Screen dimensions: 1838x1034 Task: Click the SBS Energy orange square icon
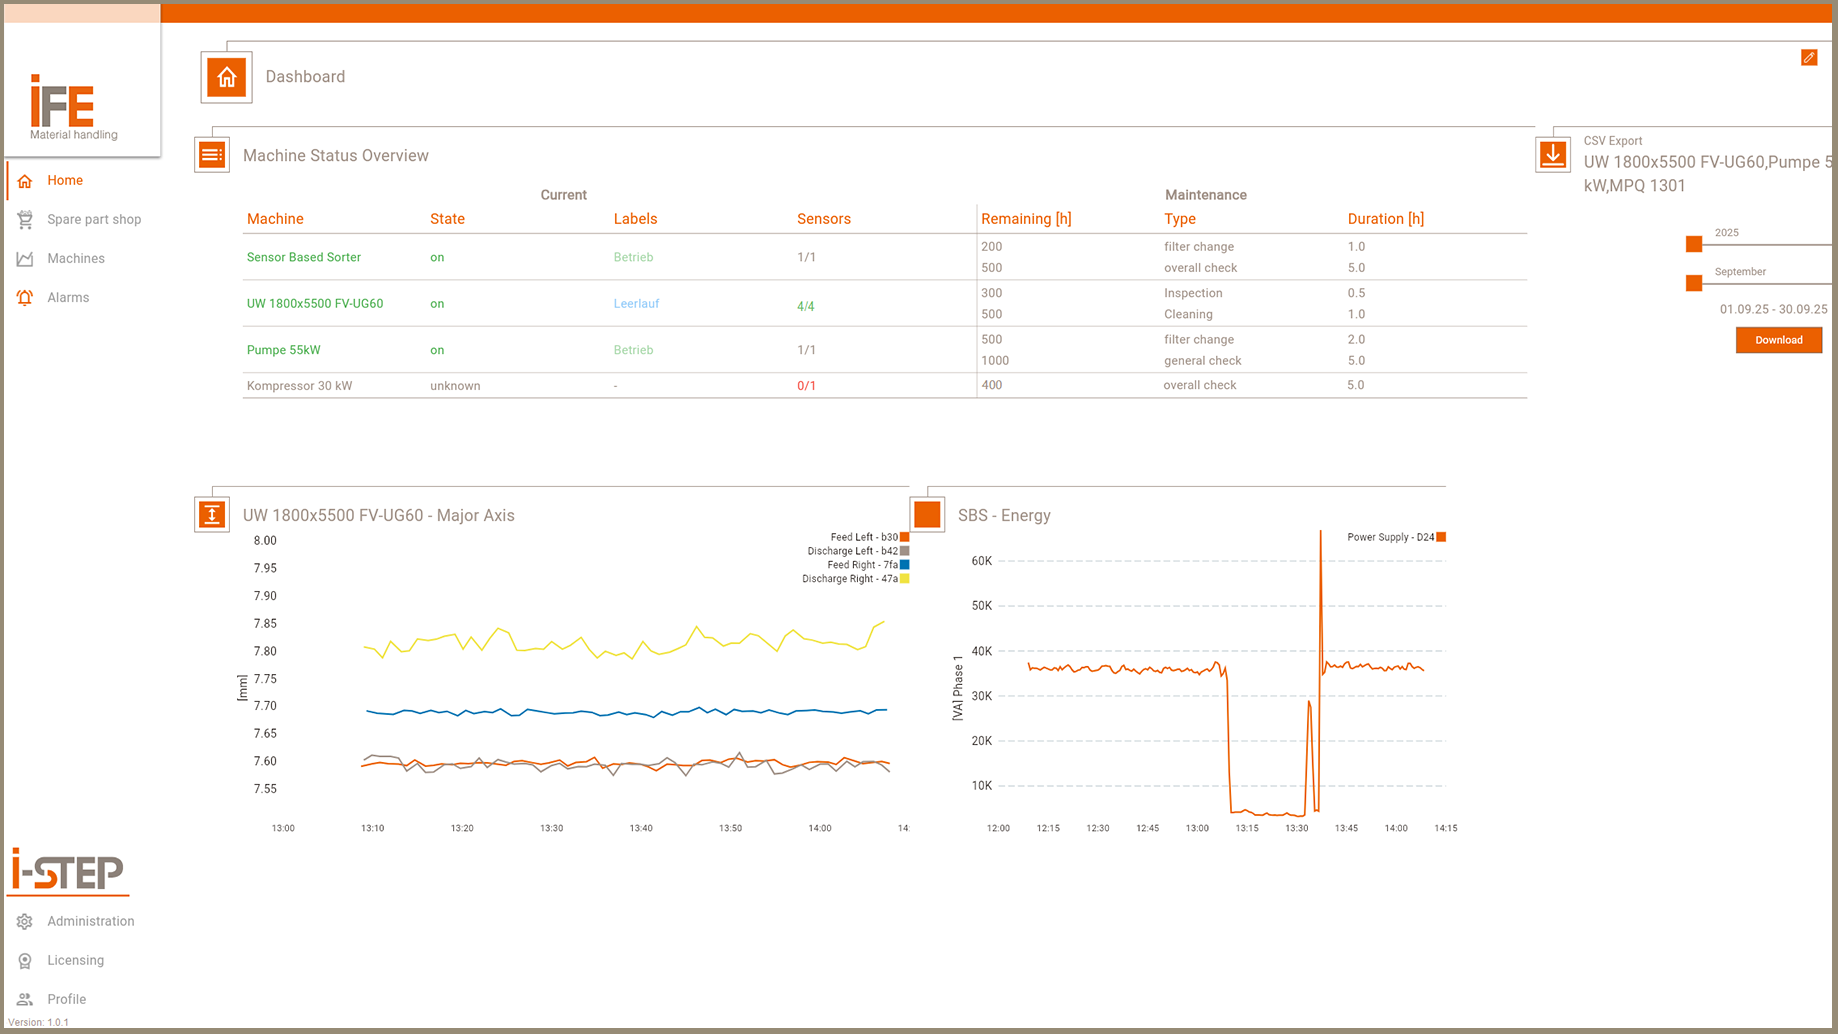pos(927,515)
